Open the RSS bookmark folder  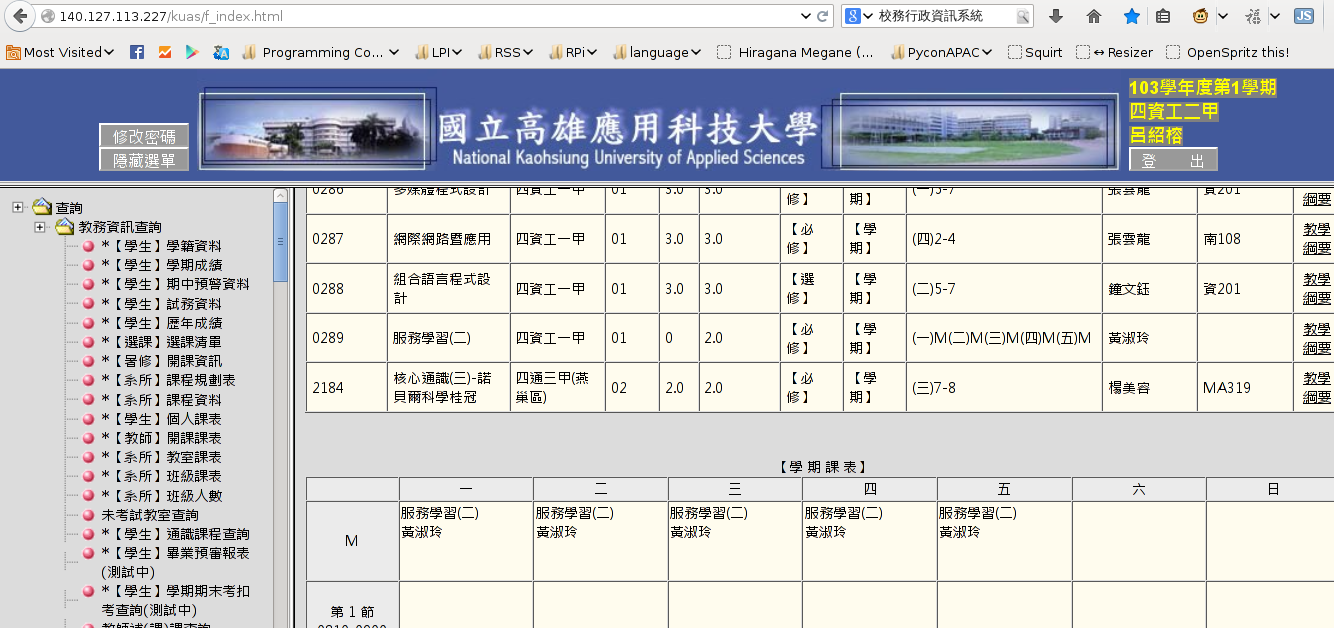pyautogui.click(x=505, y=52)
